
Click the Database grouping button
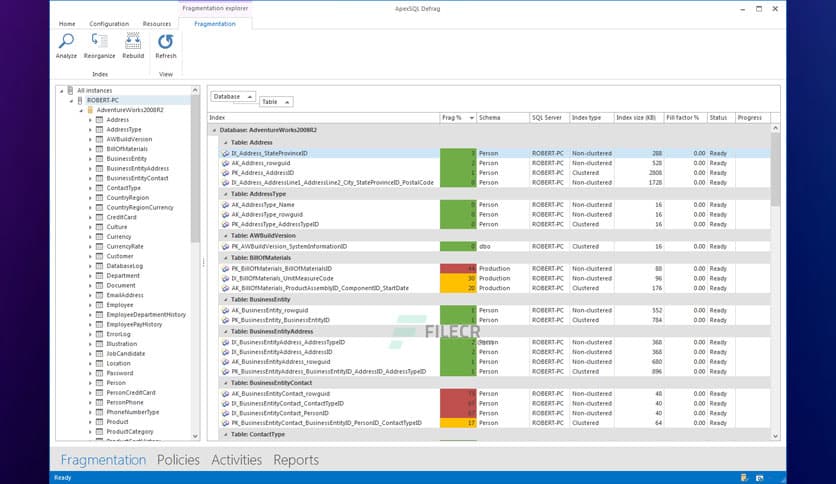(233, 96)
